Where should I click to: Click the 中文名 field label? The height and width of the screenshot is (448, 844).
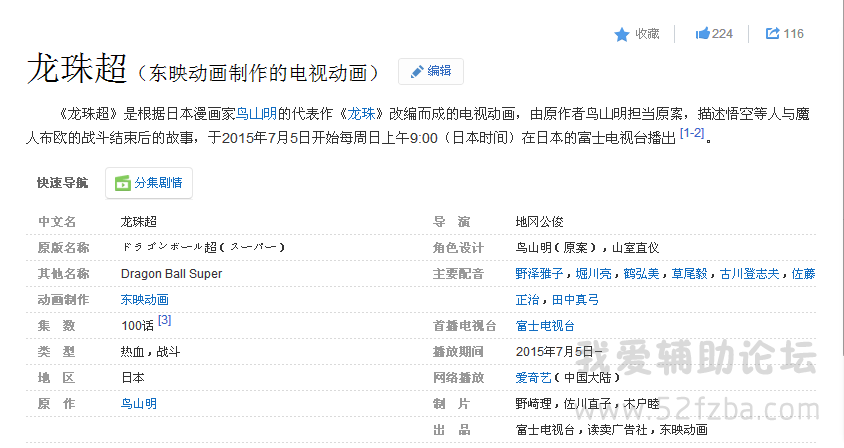pyautogui.click(x=57, y=221)
